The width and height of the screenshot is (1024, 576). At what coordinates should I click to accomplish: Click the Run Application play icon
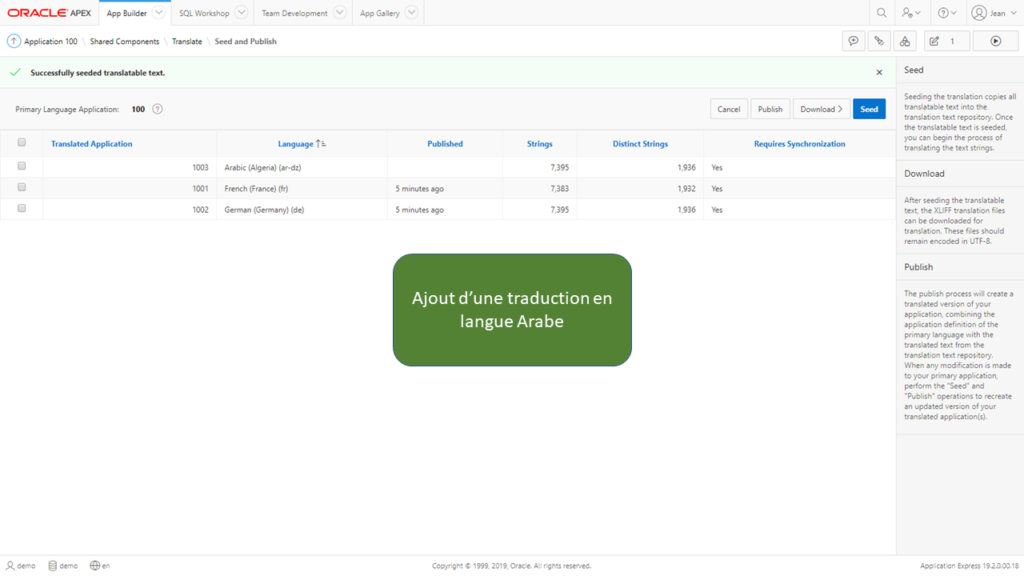[995, 41]
